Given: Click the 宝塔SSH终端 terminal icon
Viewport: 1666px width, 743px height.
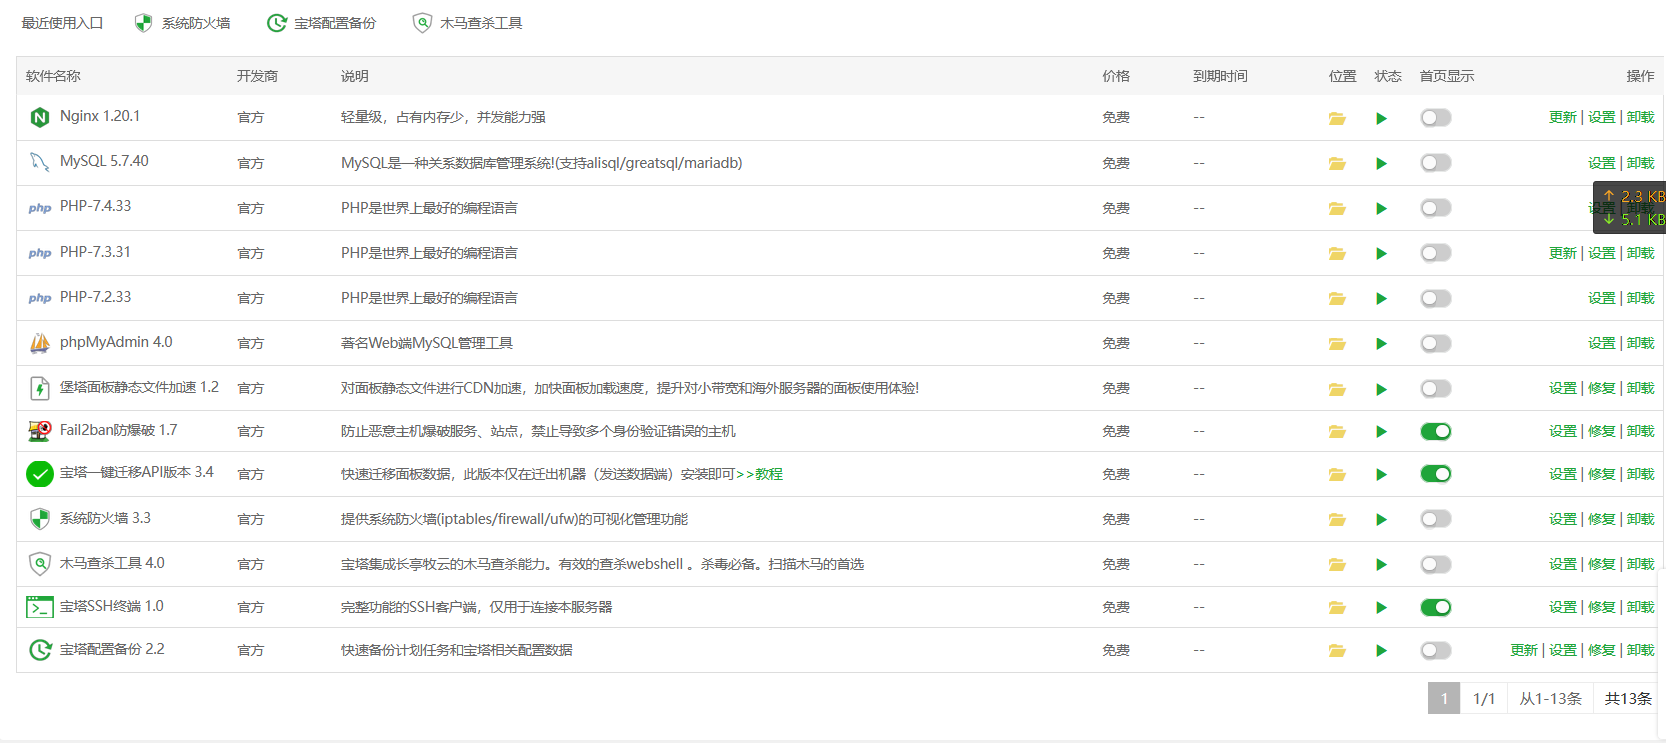Looking at the screenshot, I should click(39, 607).
